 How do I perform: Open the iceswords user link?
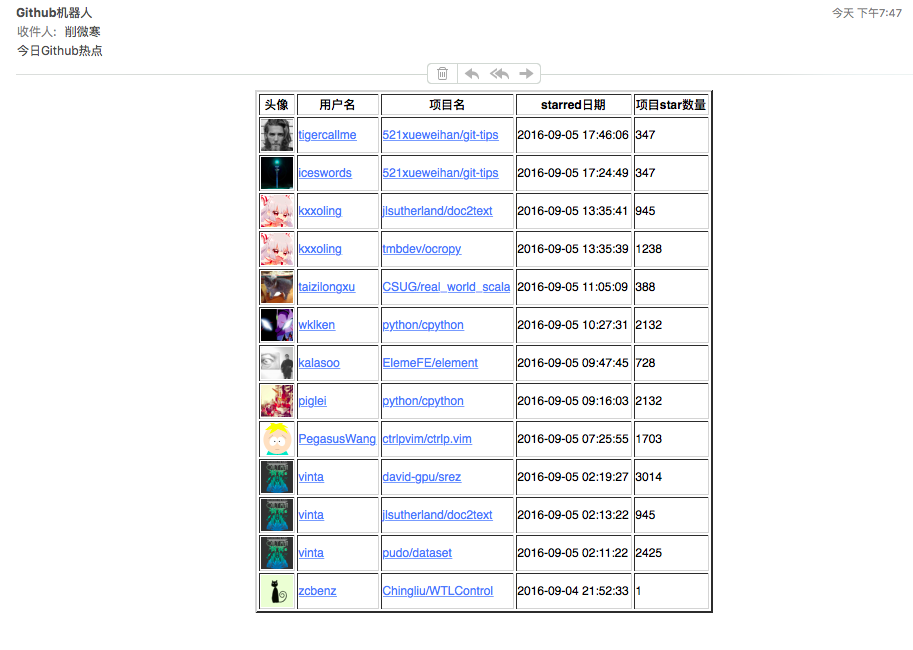pyautogui.click(x=325, y=173)
